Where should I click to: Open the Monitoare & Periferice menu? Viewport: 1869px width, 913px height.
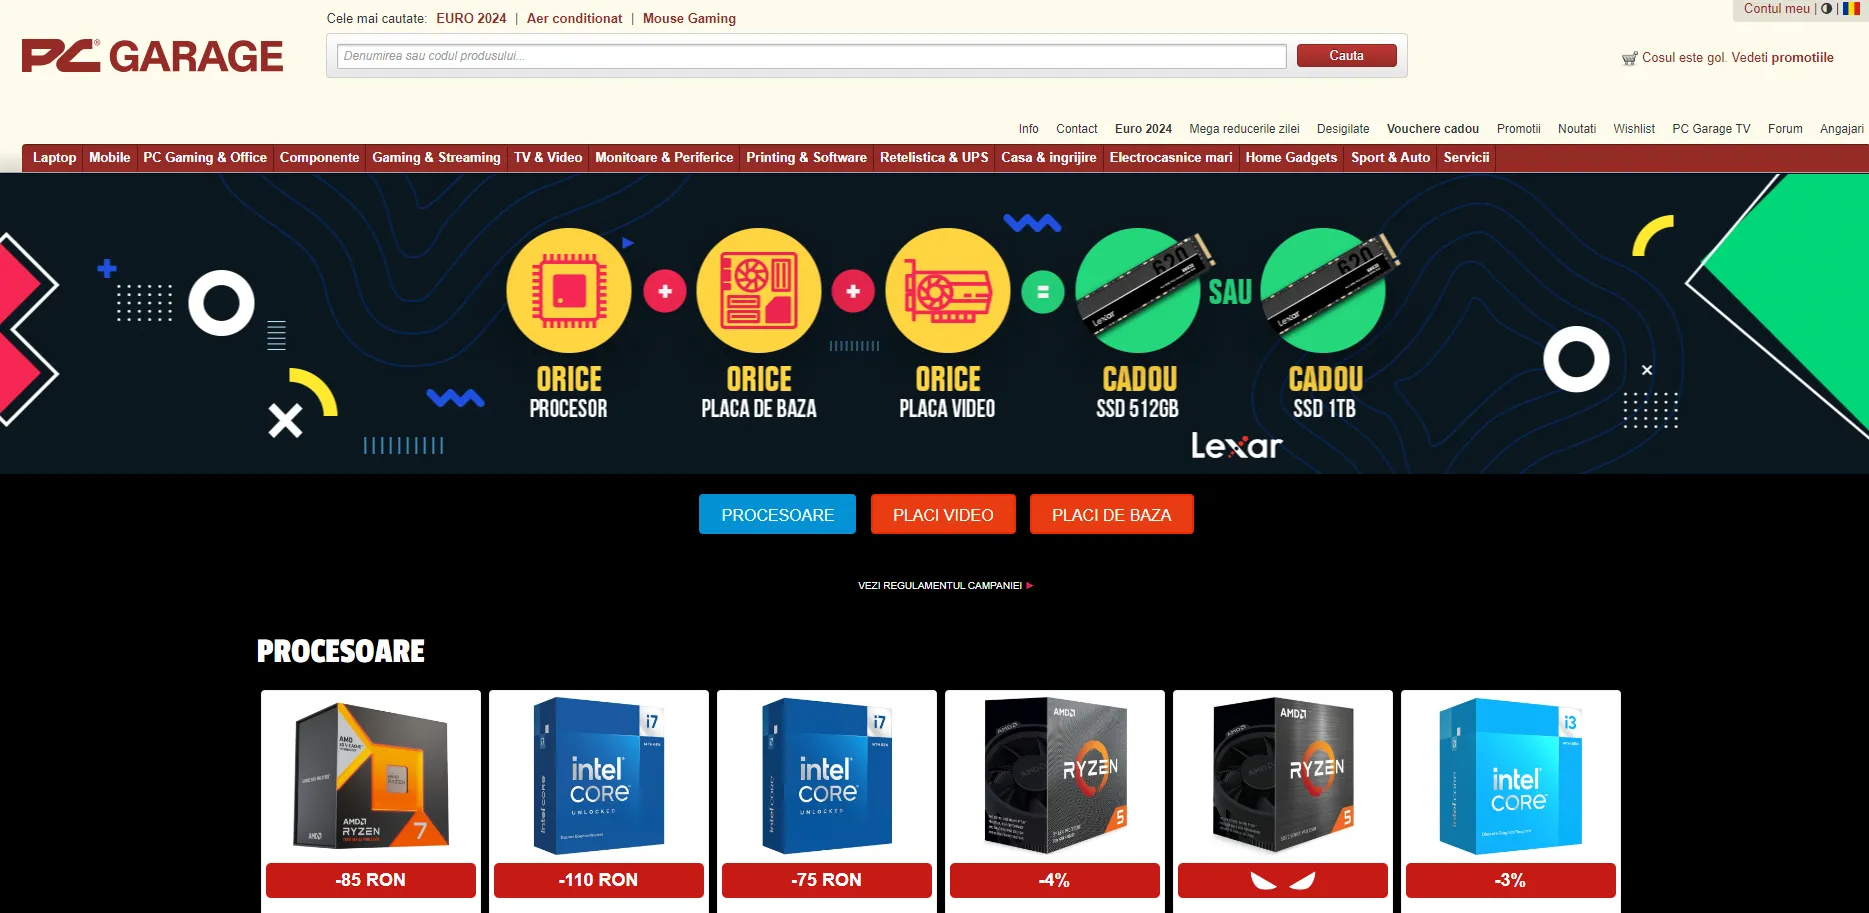pos(664,158)
